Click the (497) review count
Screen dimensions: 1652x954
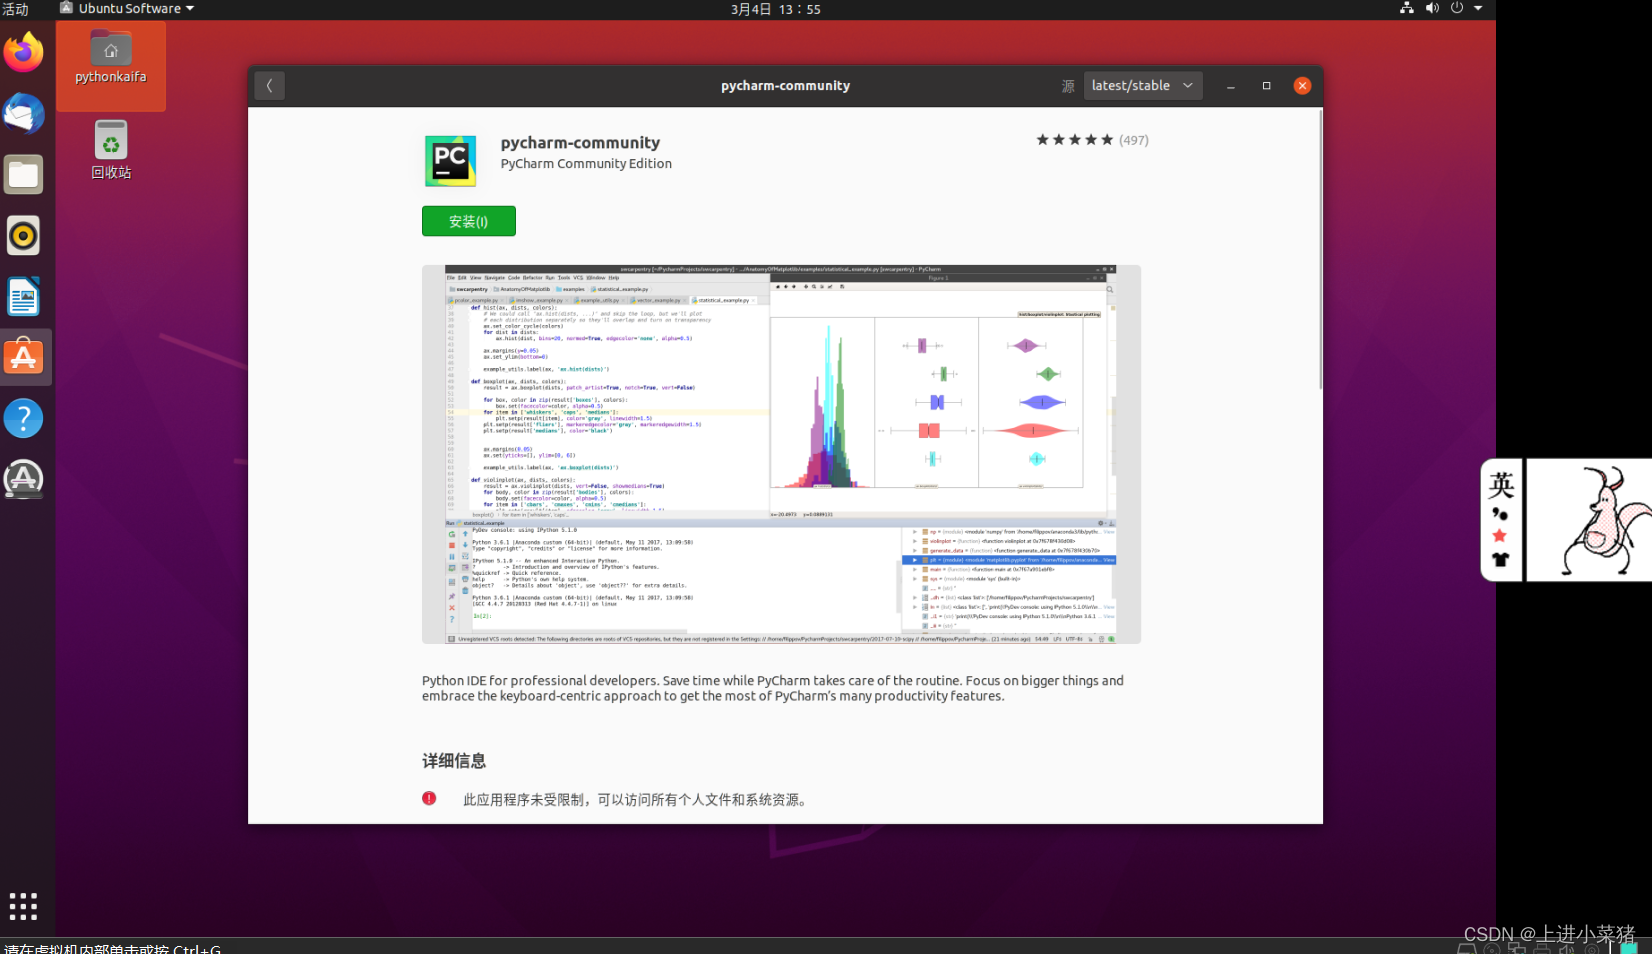pos(1134,140)
